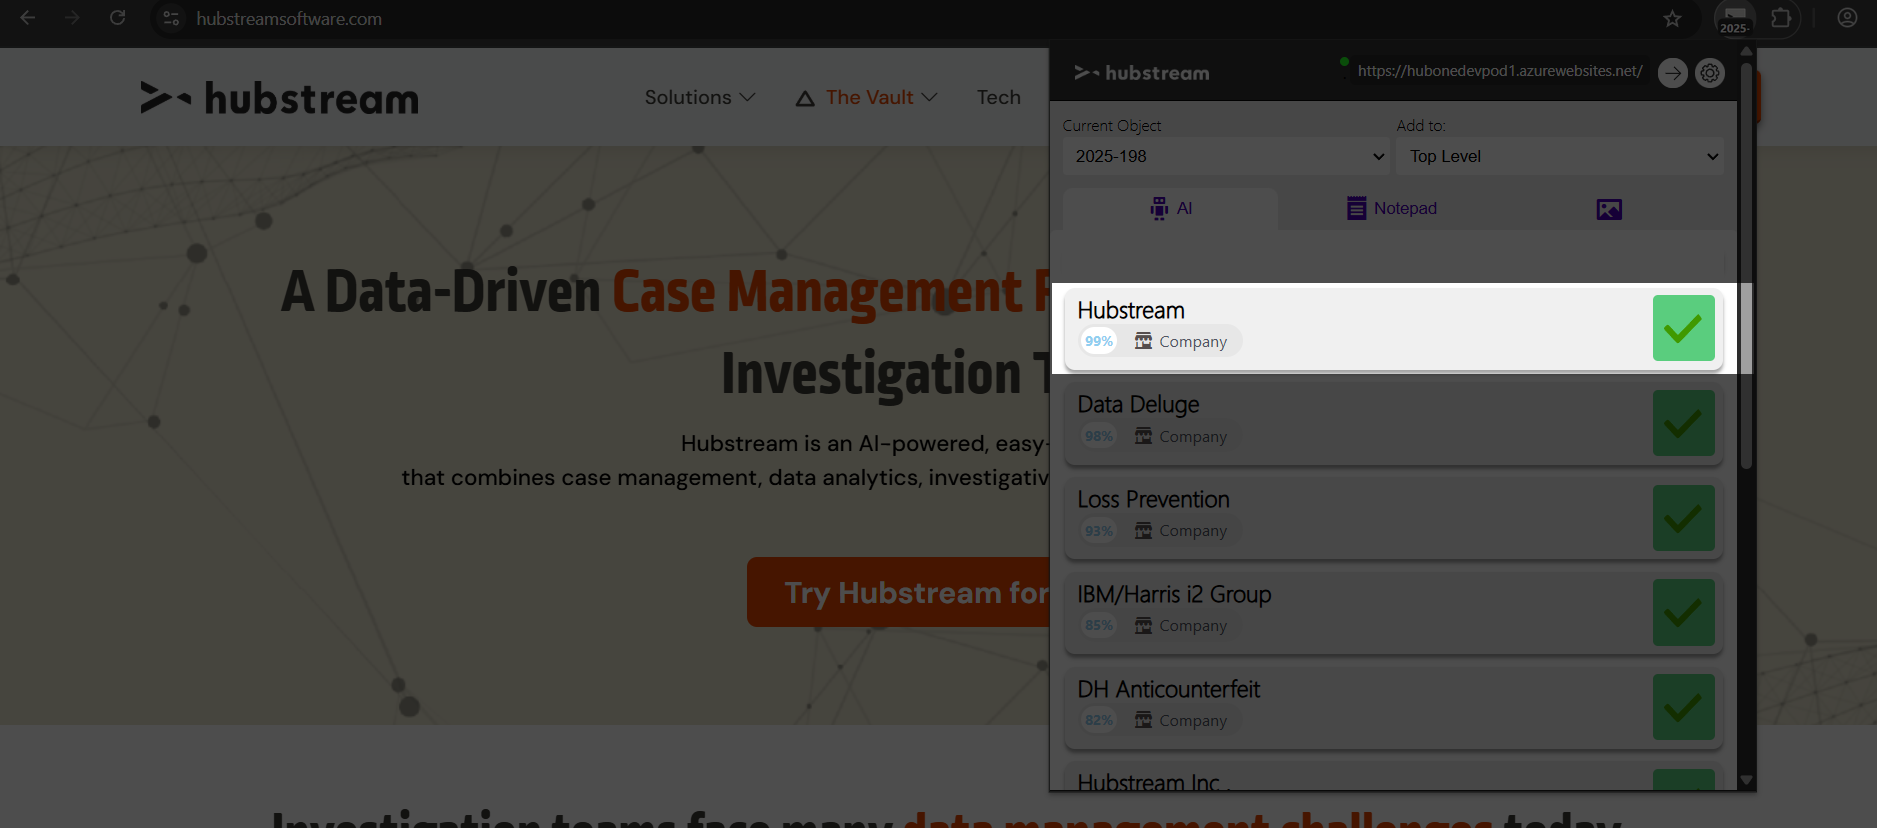The height and width of the screenshot is (828, 1877).
Task: Click the arrow button beside the server URL
Action: (1673, 73)
